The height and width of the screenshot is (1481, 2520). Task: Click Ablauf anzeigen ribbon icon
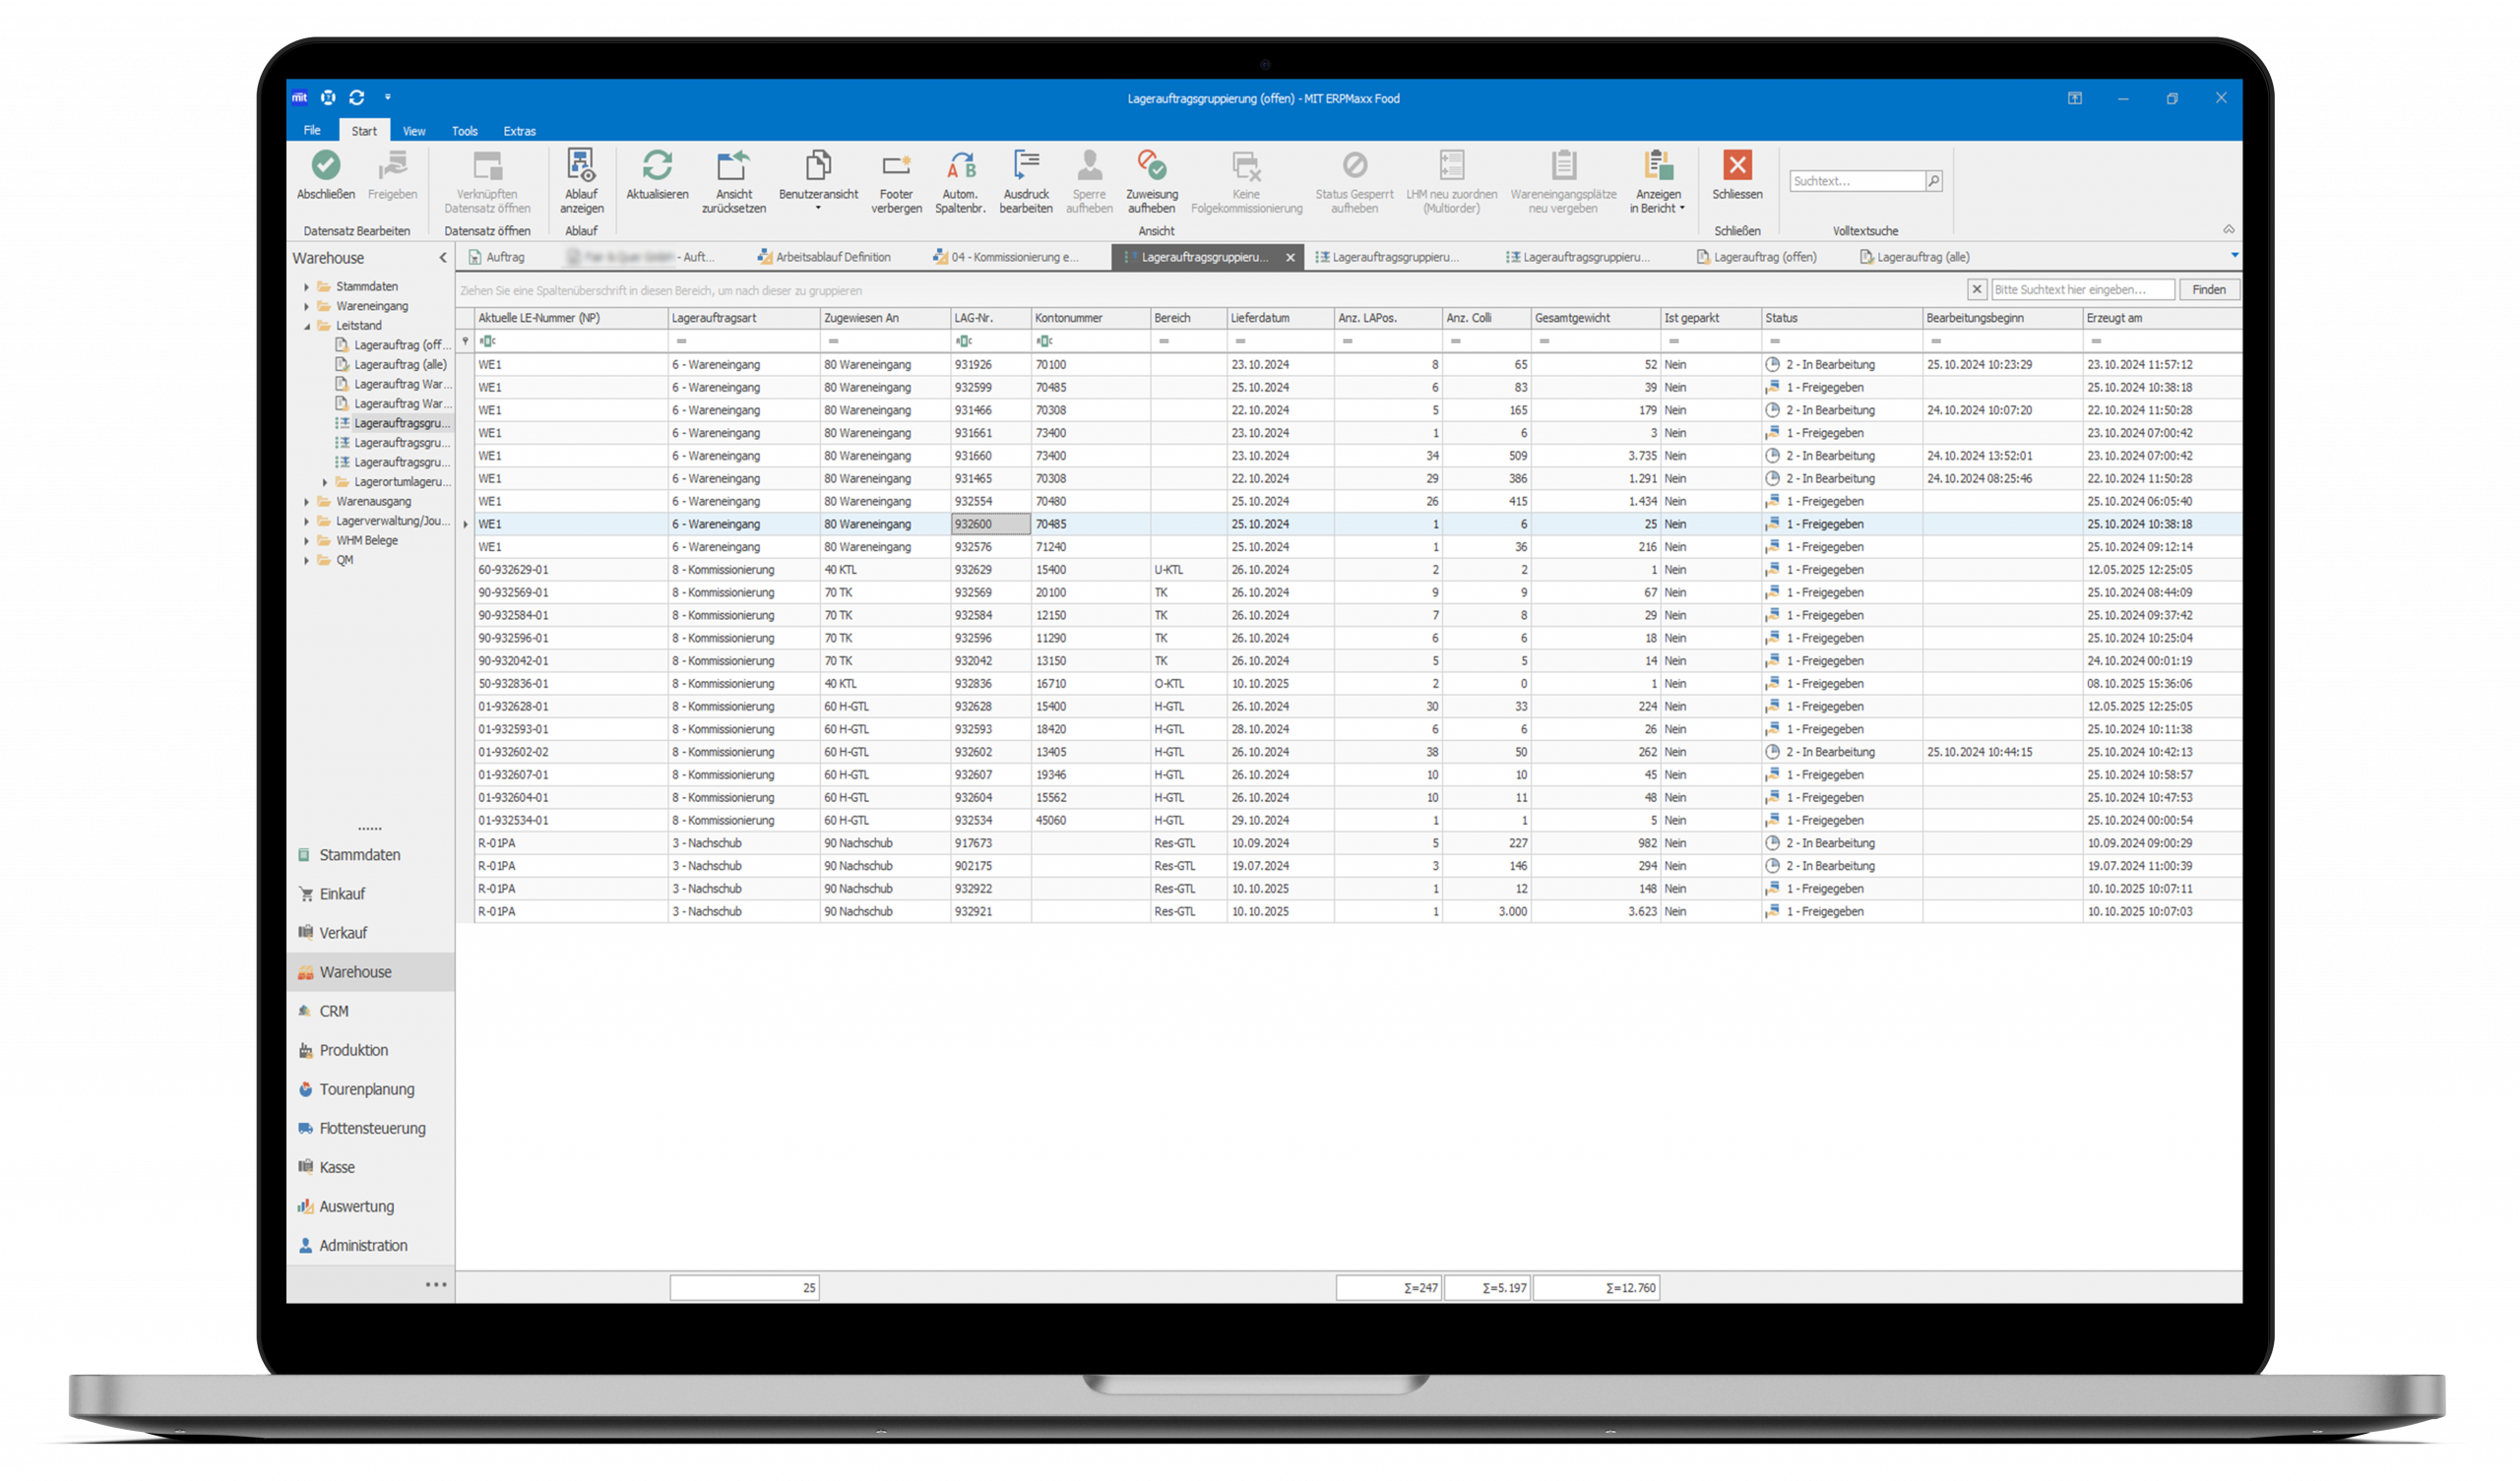pos(581,165)
